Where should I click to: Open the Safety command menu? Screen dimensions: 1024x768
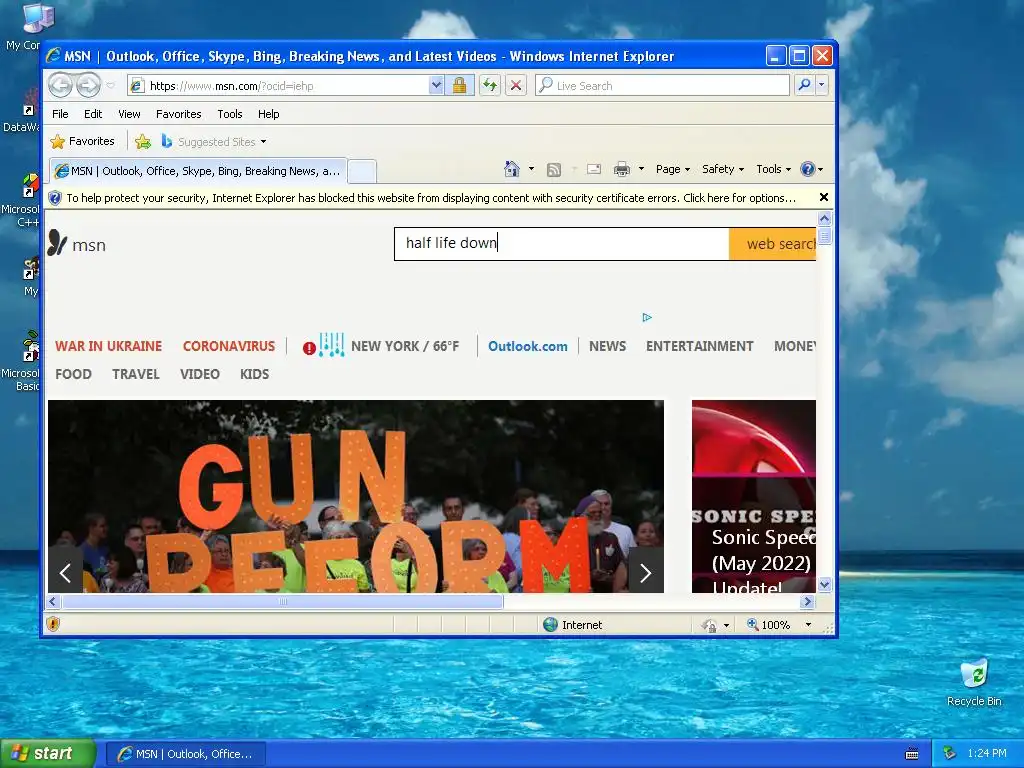coord(723,169)
